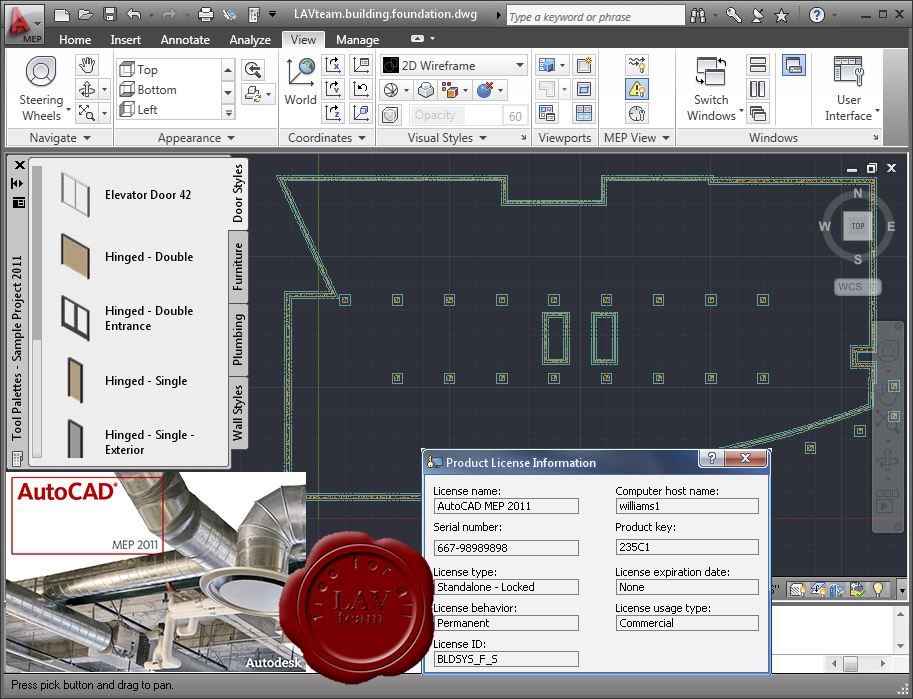This screenshot has height=699, width=913.
Task: Go to the Manage ribbon tab
Action: click(358, 40)
